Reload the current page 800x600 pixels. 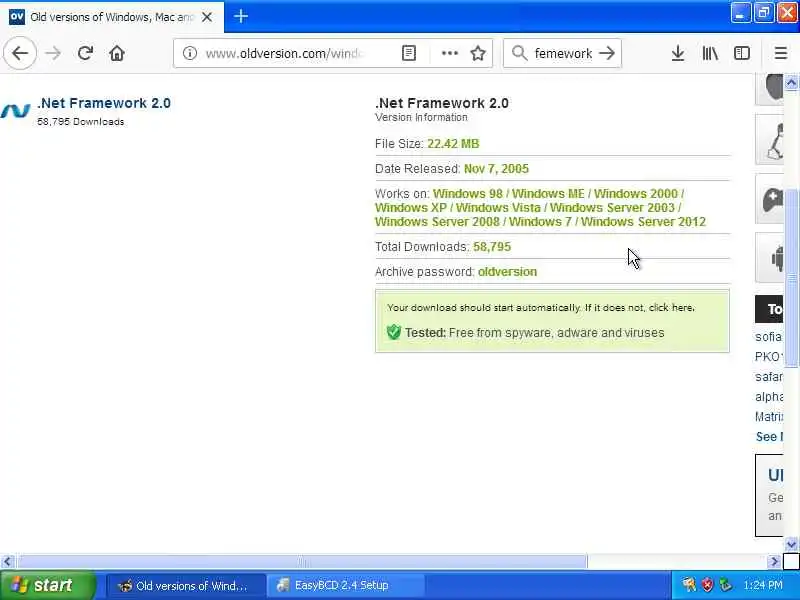click(x=85, y=53)
